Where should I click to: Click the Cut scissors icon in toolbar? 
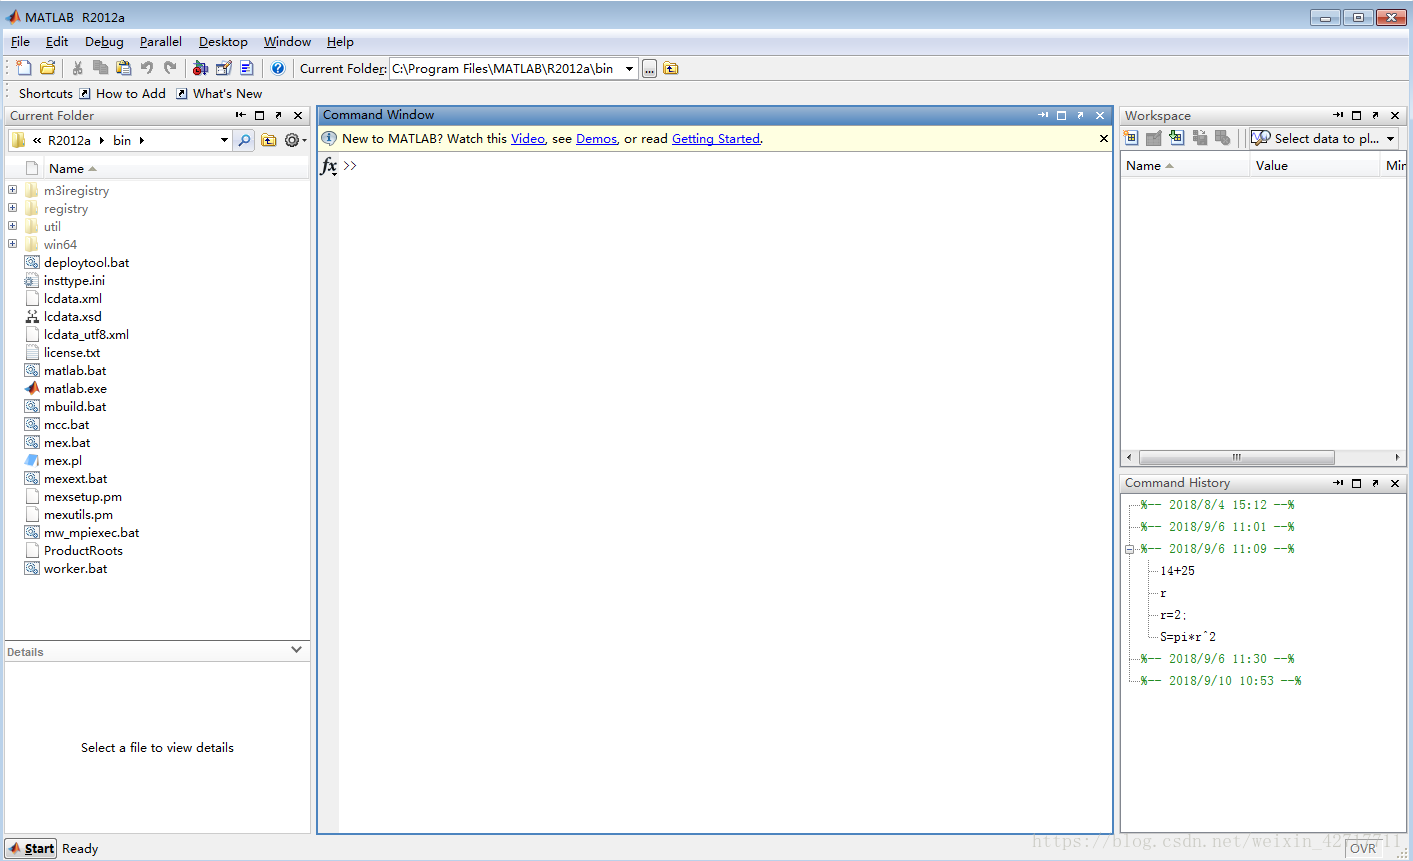coord(77,68)
